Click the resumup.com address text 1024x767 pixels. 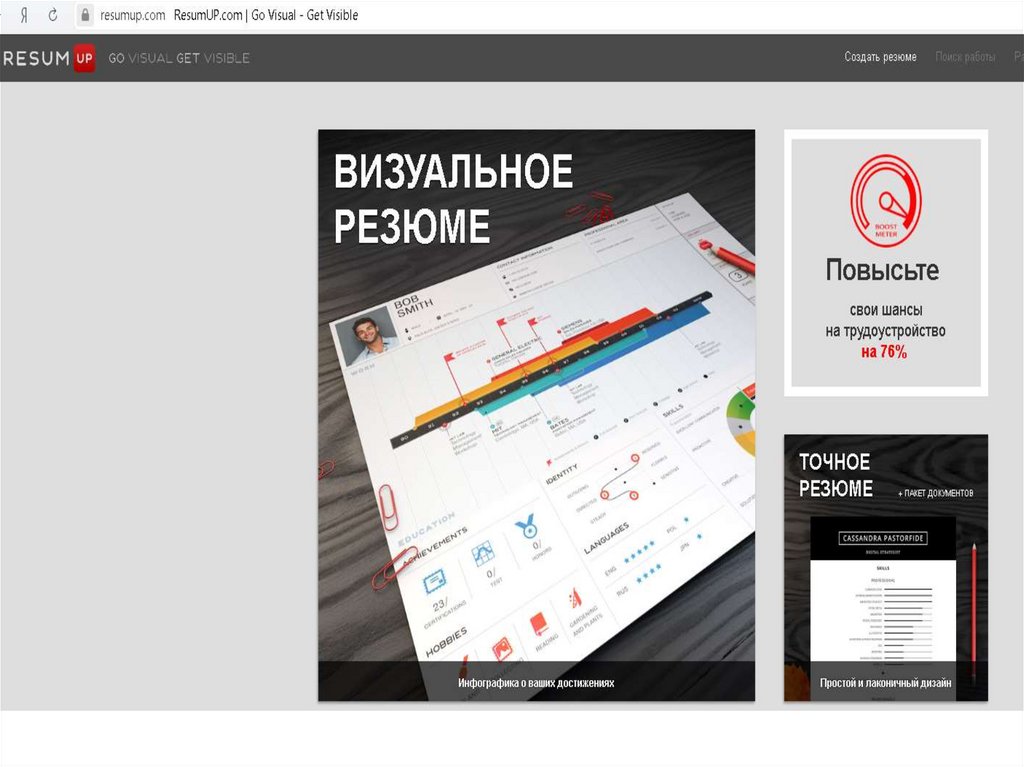pos(133,15)
